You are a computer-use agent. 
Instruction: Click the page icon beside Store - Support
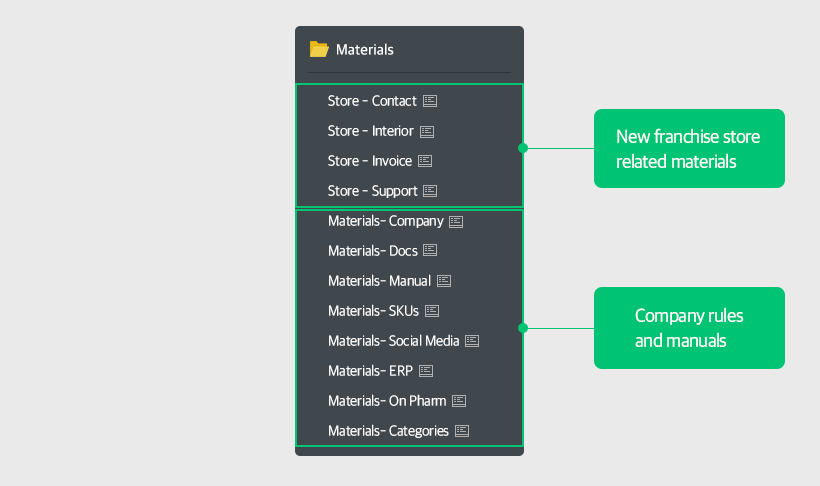430,191
